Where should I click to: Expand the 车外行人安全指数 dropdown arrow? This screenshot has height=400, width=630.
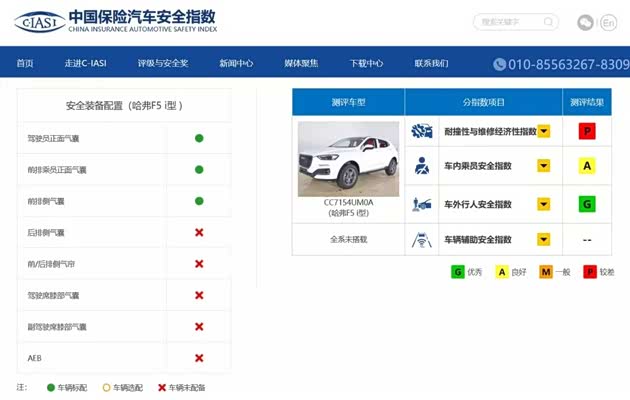click(x=544, y=204)
